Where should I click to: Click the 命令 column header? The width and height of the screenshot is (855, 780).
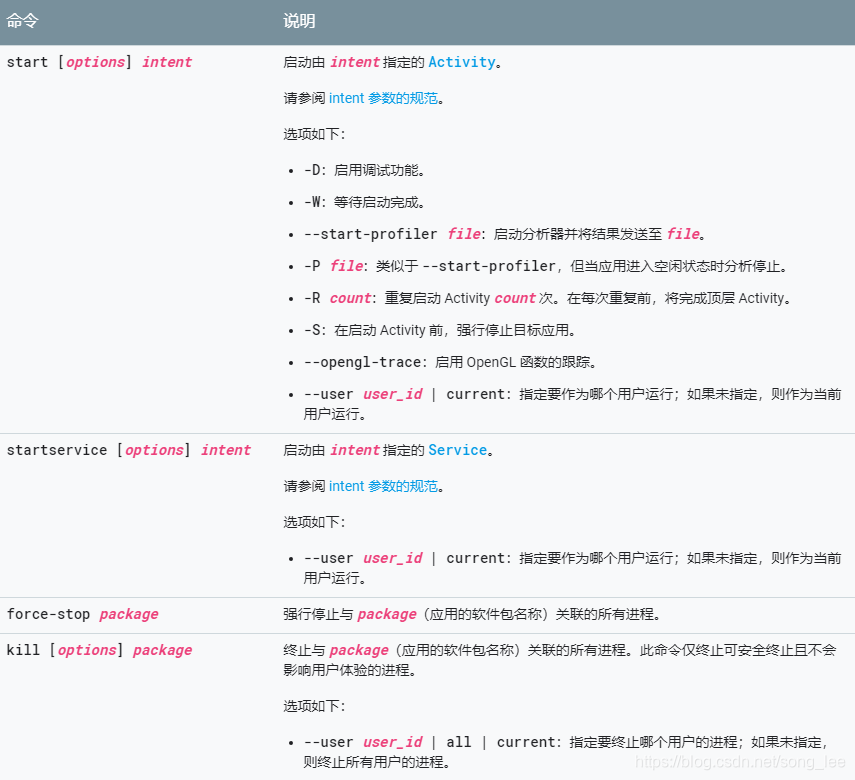(x=22, y=21)
